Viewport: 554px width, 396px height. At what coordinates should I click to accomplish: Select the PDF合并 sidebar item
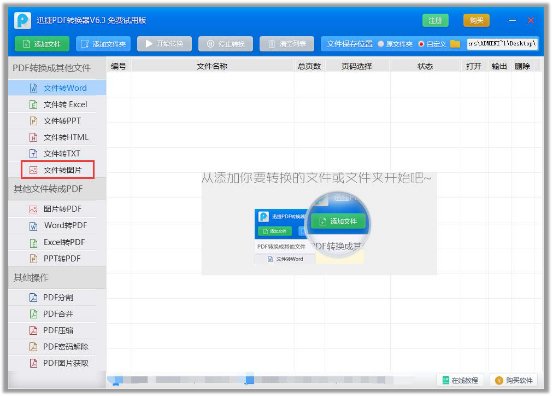point(57,314)
